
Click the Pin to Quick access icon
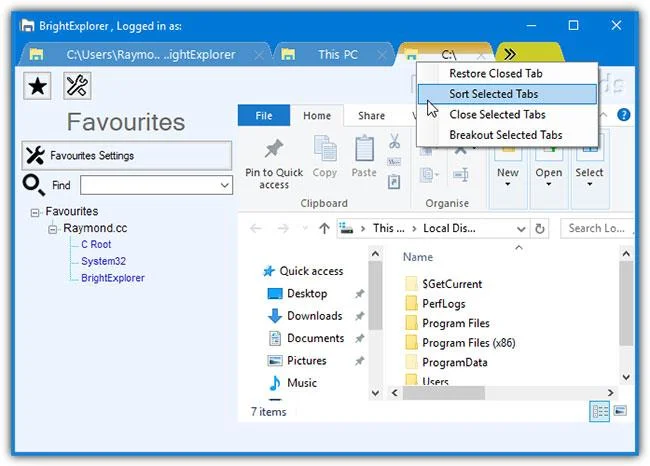coord(274,148)
